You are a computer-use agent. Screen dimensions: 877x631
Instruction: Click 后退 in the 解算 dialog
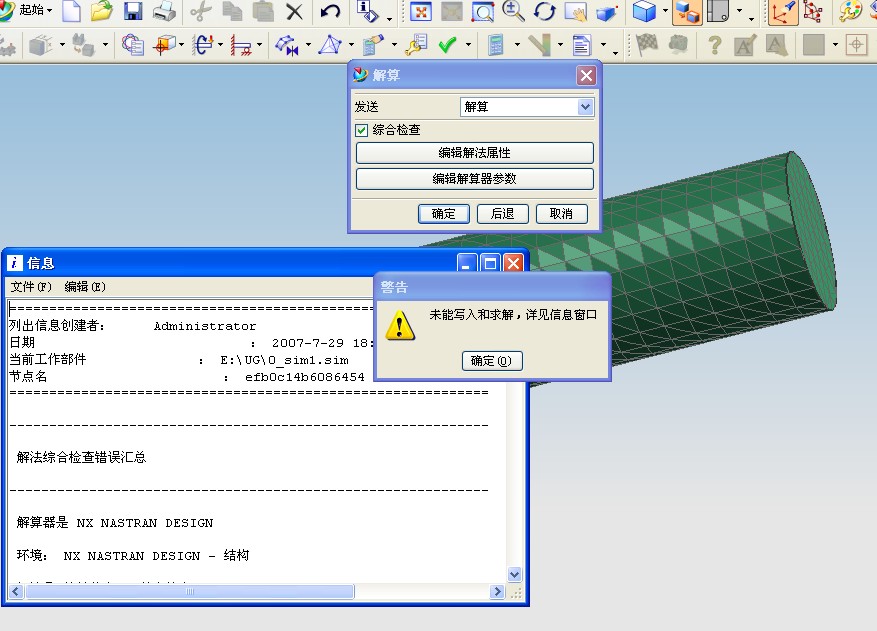(x=502, y=214)
